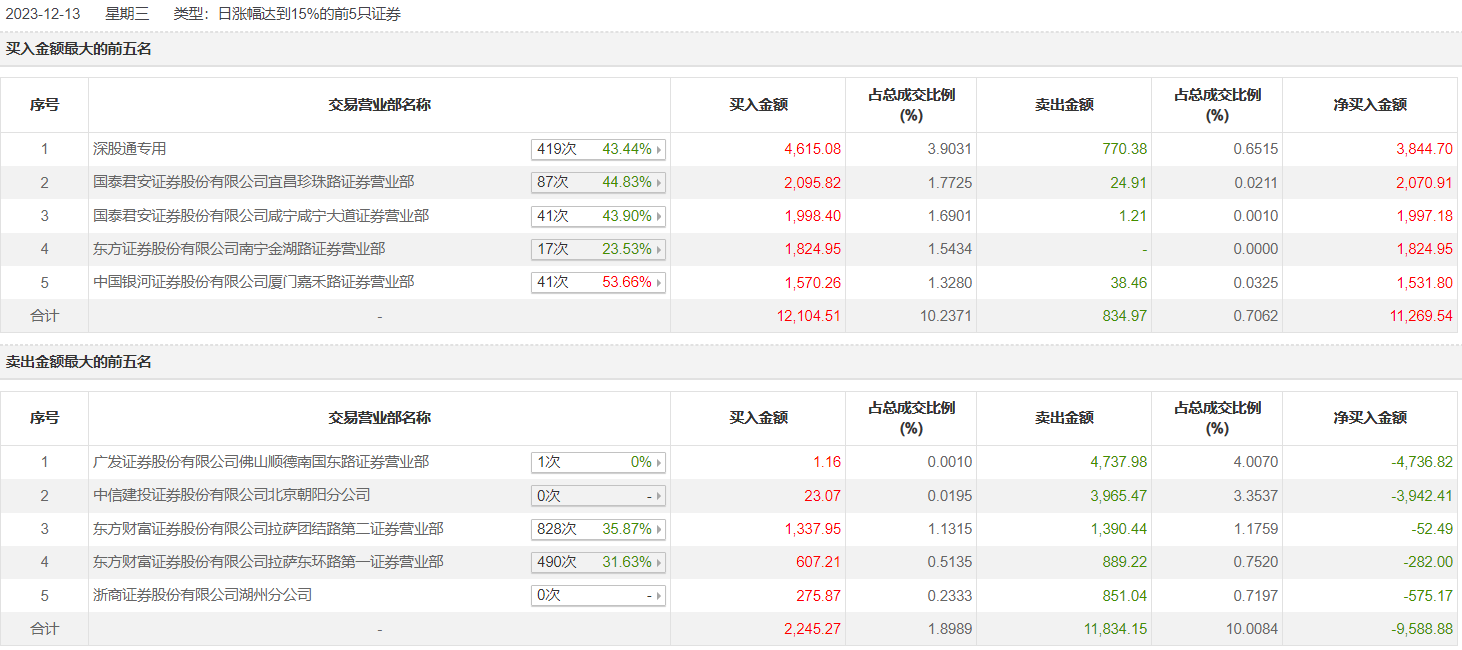The height and width of the screenshot is (650, 1462).
Task: Open the 41次 53.66% dropdown for 中国银河证券
Action: 598,282
